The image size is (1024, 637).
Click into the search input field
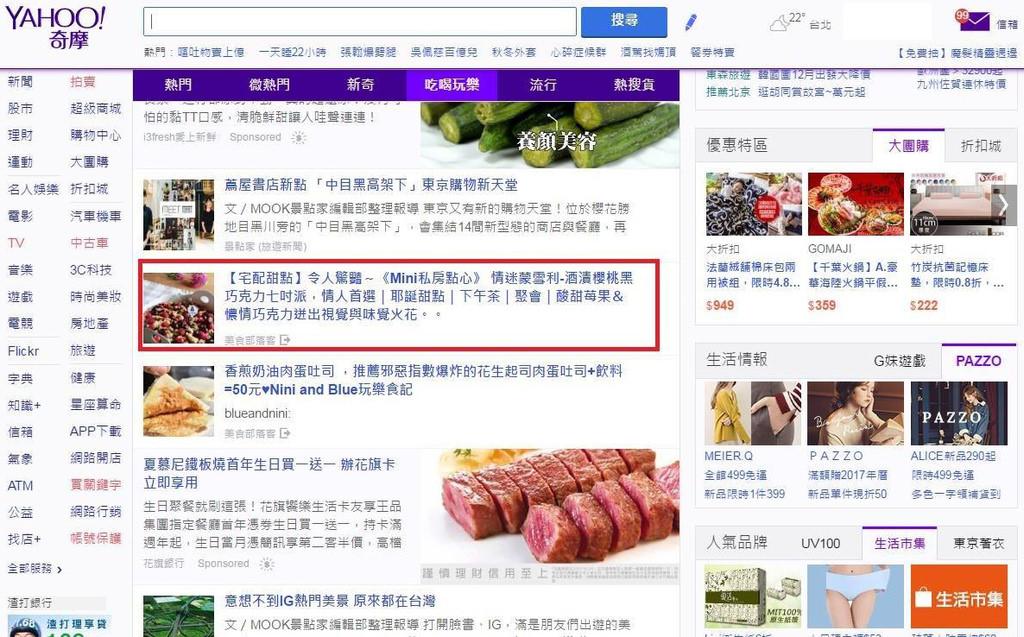pyautogui.click(x=360, y=22)
